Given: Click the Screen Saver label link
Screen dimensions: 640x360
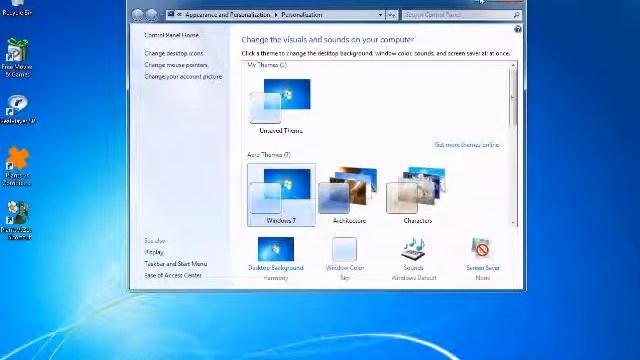Looking at the screenshot, I should pyautogui.click(x=483, y=268).
